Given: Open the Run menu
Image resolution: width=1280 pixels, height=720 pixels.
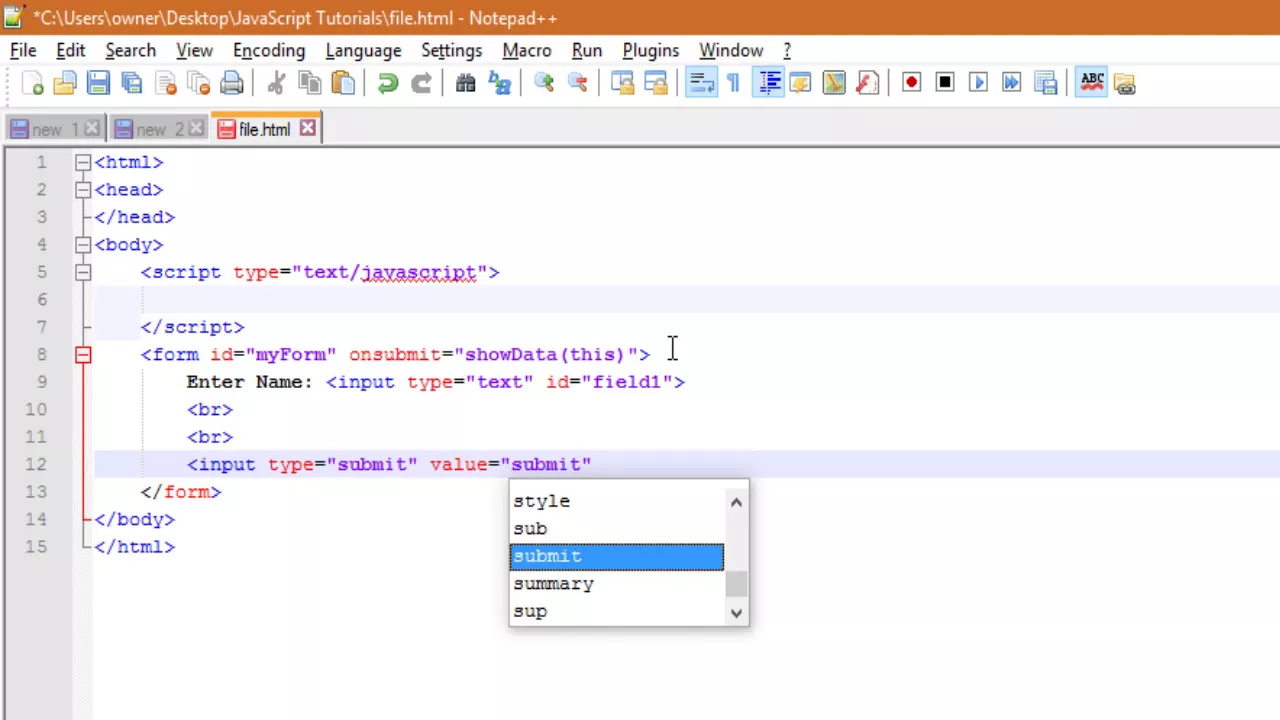Looking at the screenshot, I should [587, 50].
